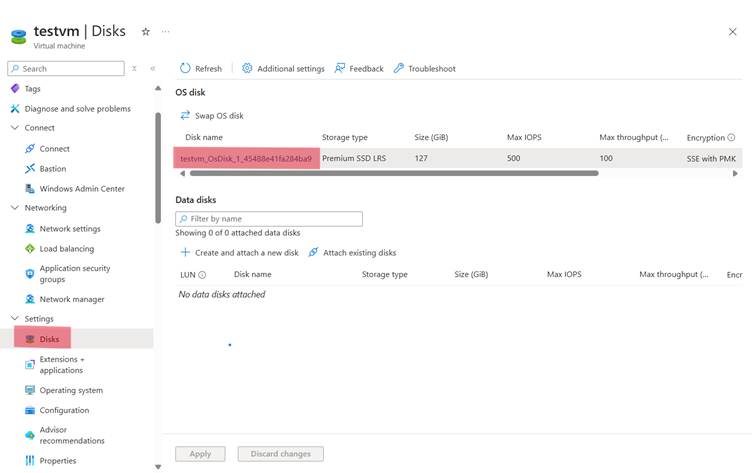The image size is (752, 473).
Task: Click the Tags icon in the sidebar
Action: (x=15, y=88)
